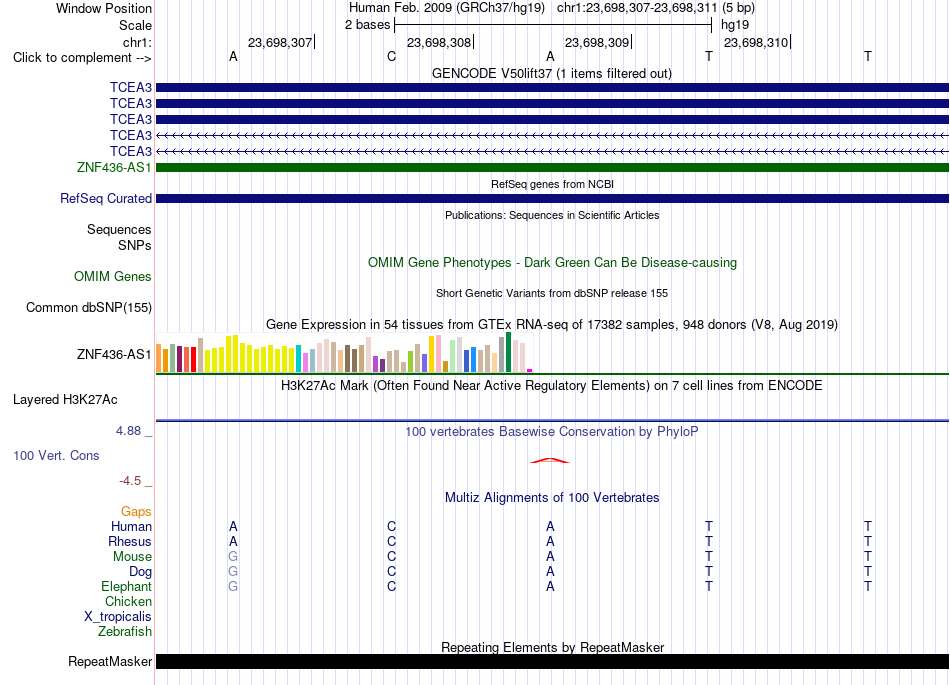Select the 'Dog' alignment species label

coord(140,572)
